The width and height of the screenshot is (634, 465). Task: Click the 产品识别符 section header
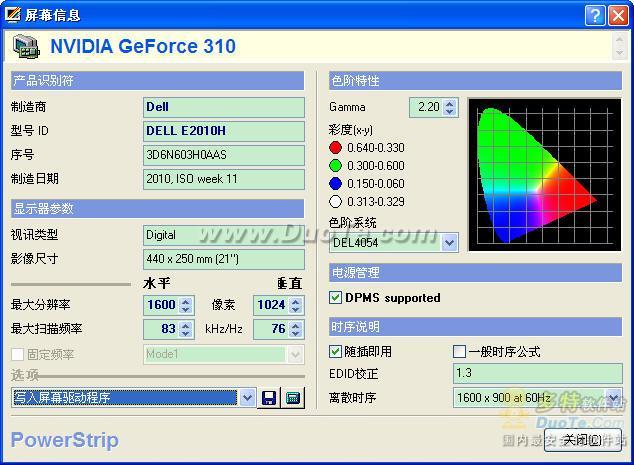[157, 80]
